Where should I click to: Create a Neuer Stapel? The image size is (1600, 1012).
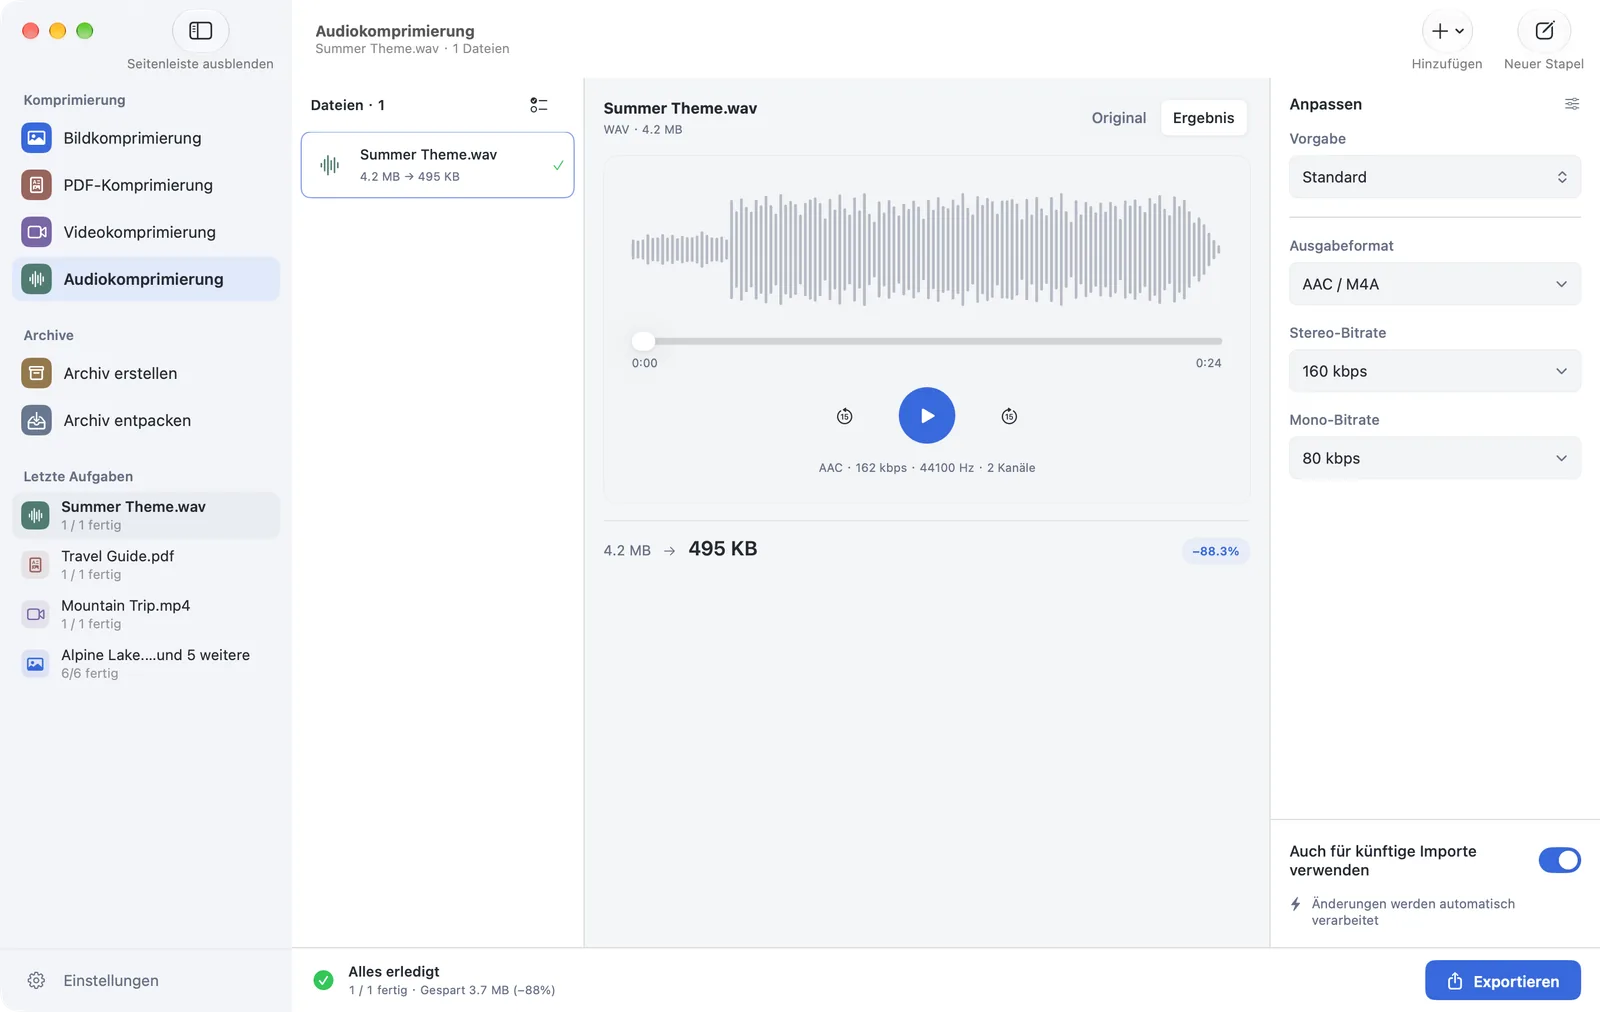(1544, 31)
